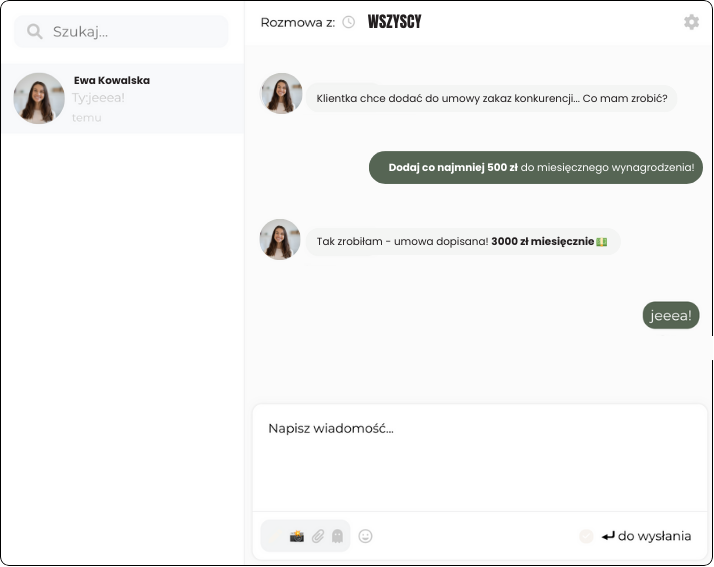Click the enter arrow send icon

point(608,536)
